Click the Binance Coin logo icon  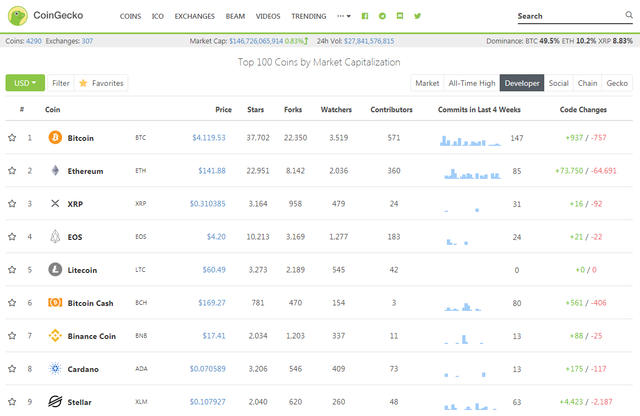(55, 336)
